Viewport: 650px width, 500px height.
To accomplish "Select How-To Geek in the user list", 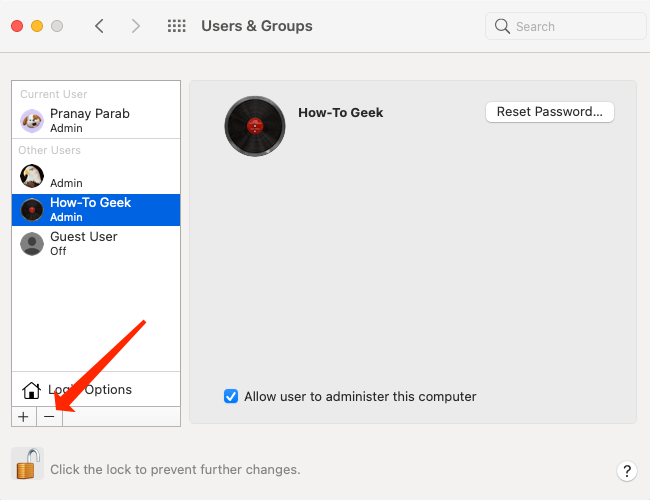I will click(96, 210).
